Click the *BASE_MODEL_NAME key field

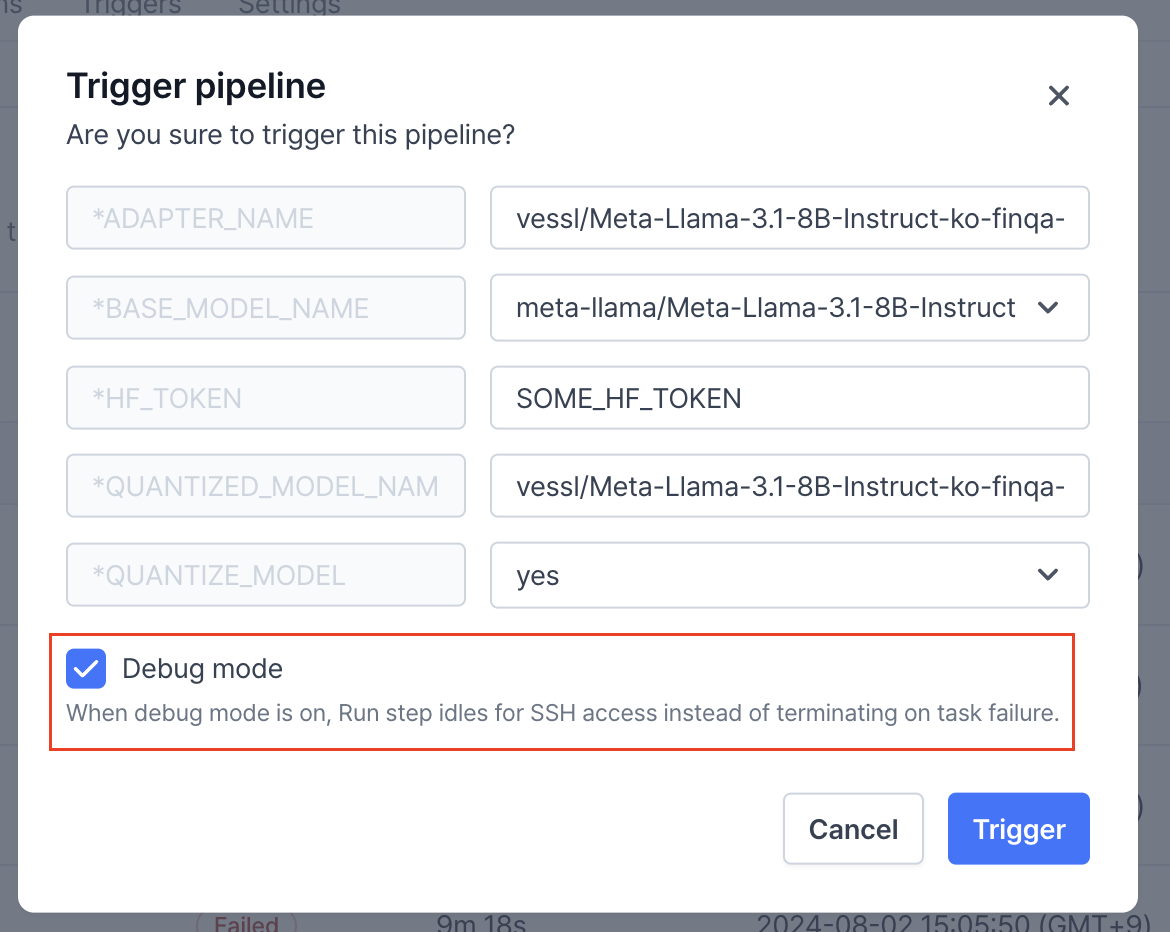click(265, 308)
